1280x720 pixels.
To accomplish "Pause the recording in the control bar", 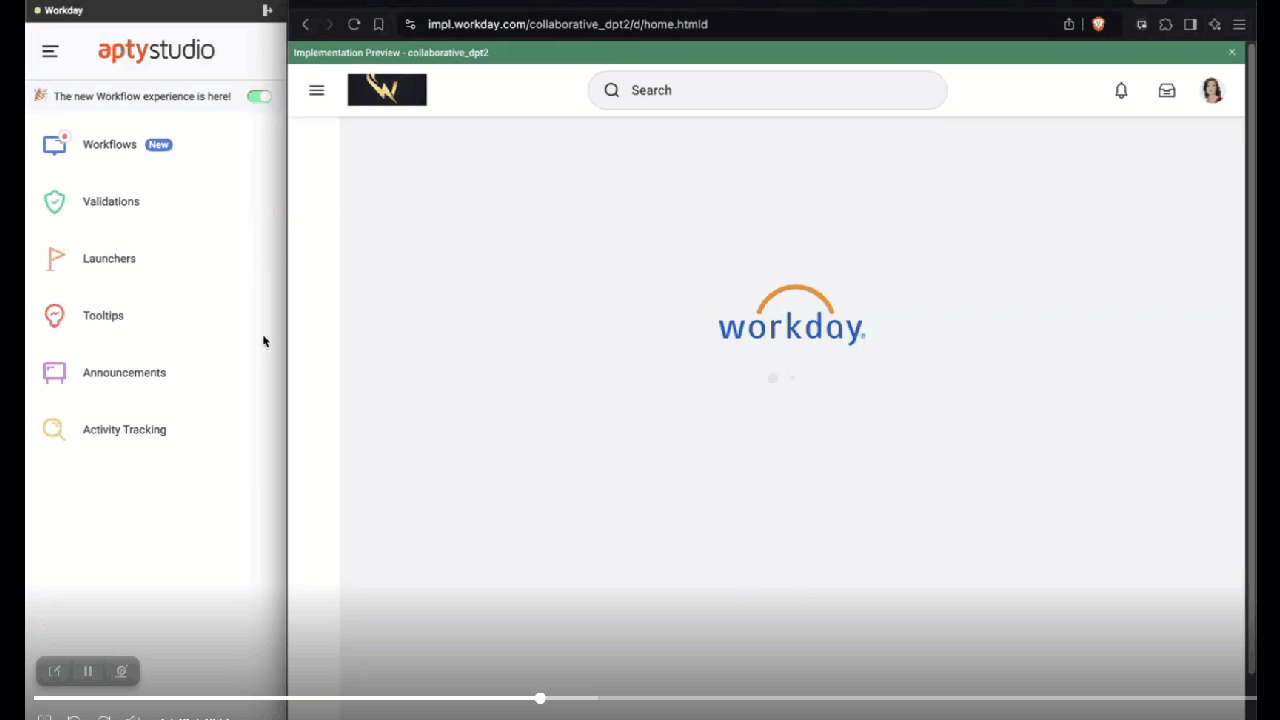I will [88, 672].
